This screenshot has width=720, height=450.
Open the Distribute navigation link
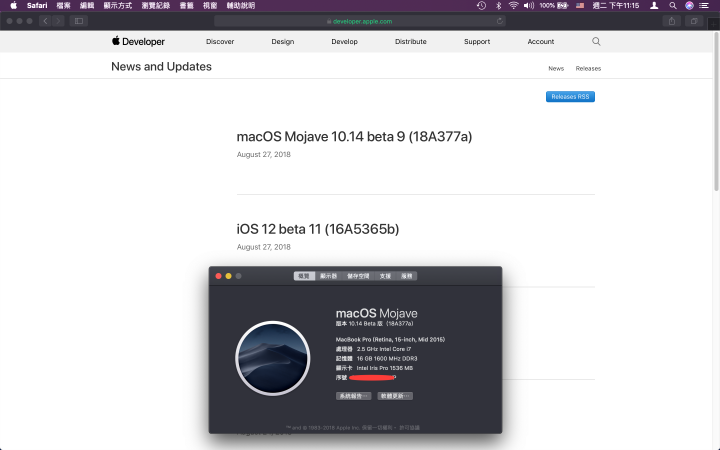pyautogui.click(x=411, y=41)
